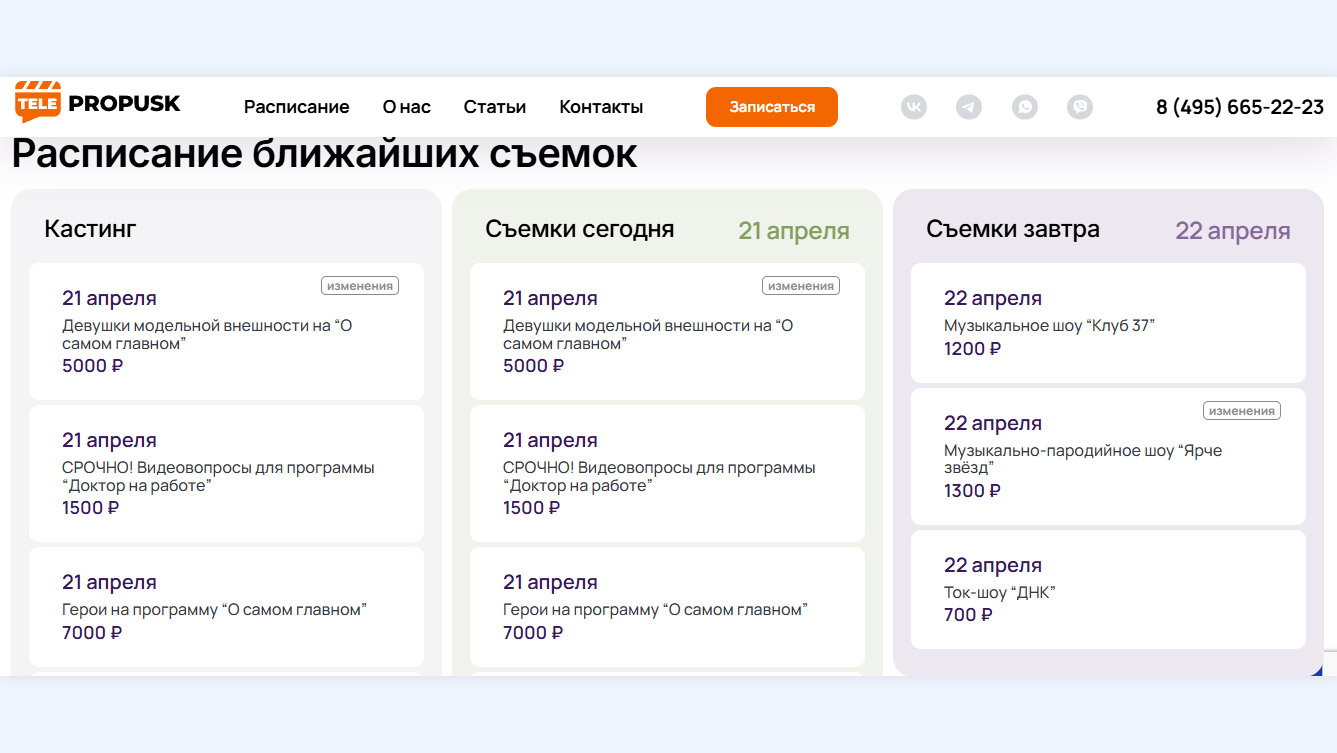
Task: Click the TELE PROPUSK logo
Action: coord(98,102)
